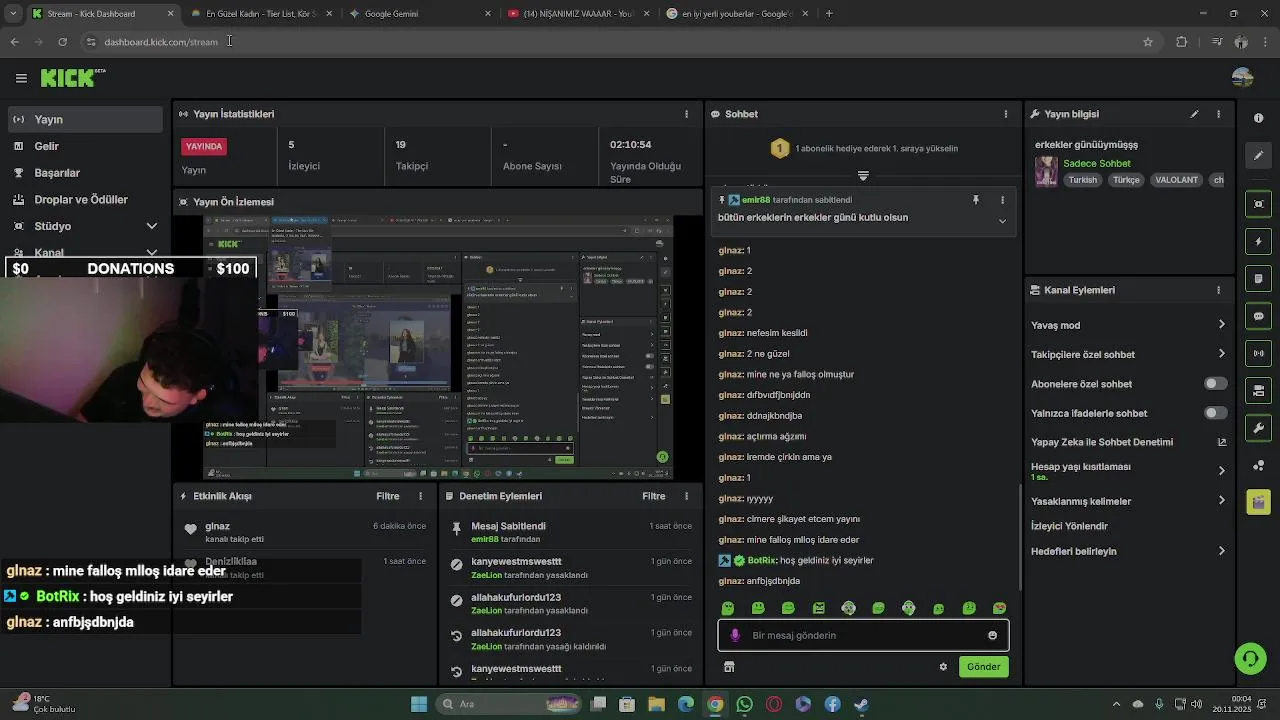
Task: Open the Windows Start menu
Action: point(419,704)
